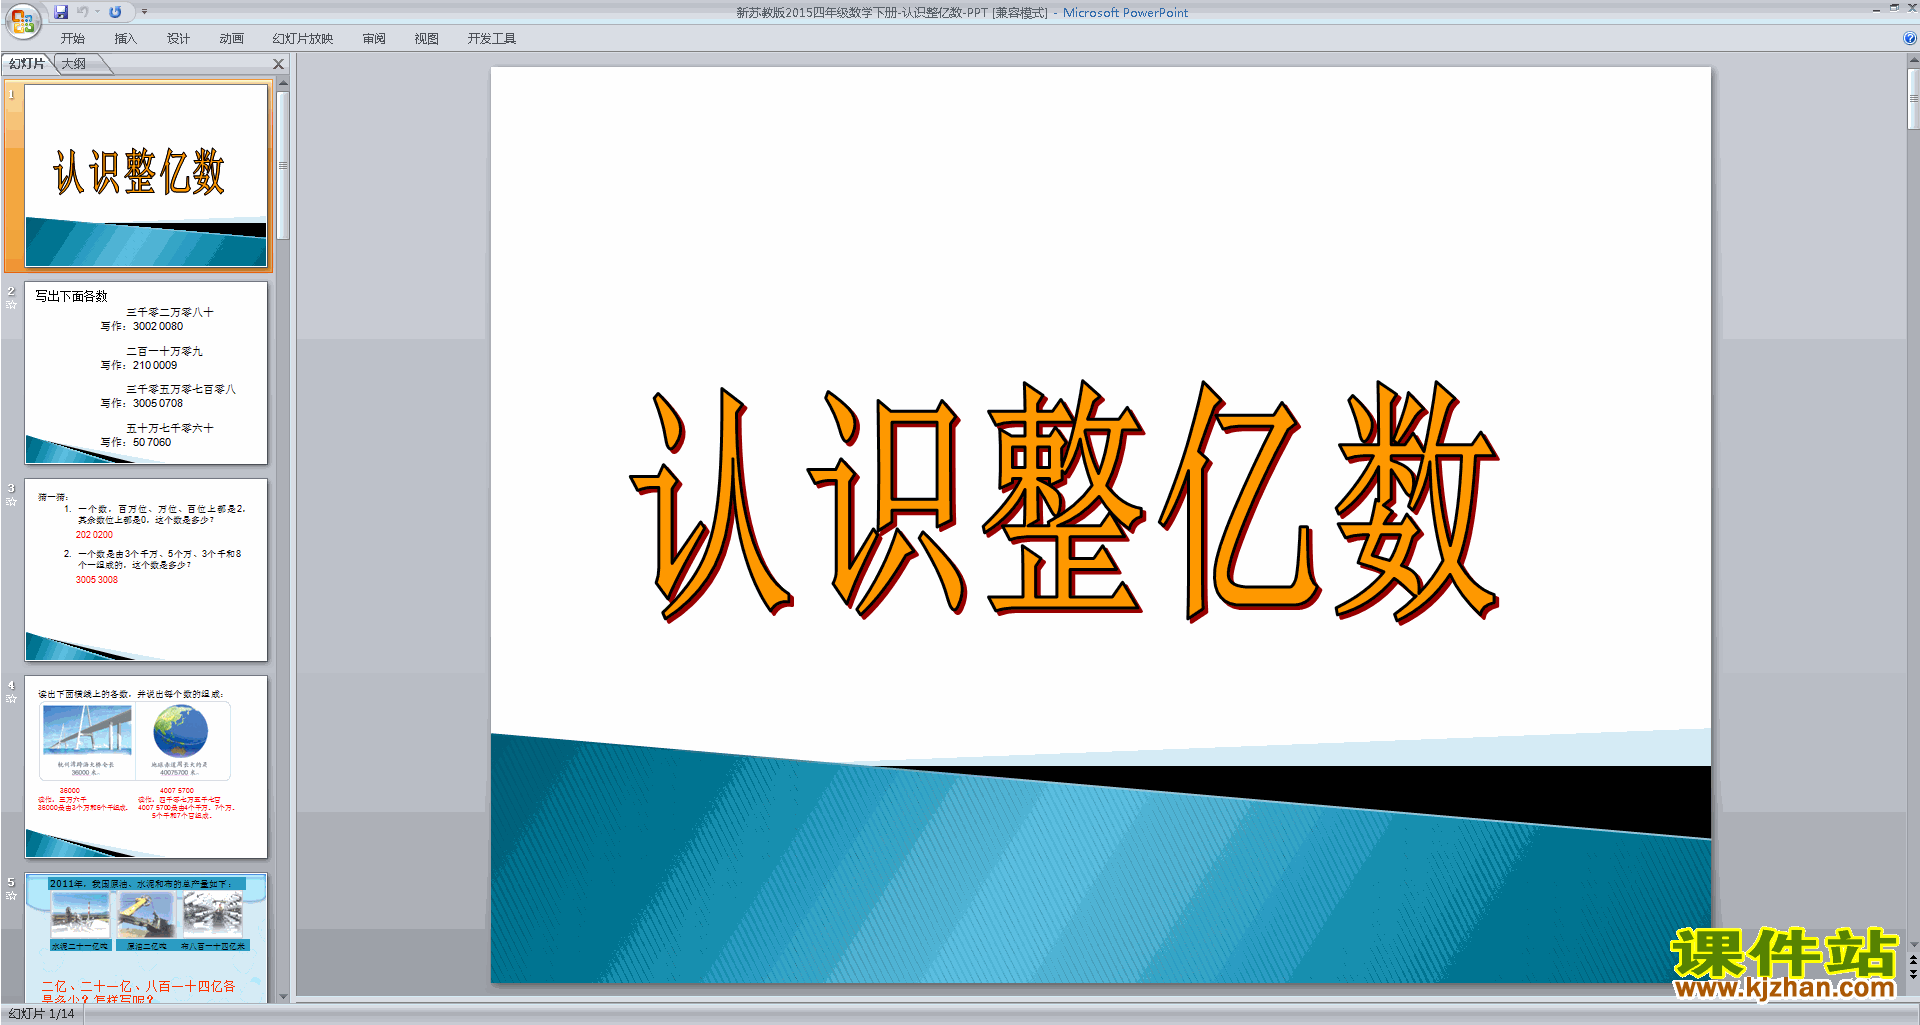
Task: Click the animation star icon beside slide 5
Action: (x=11, y=896)
